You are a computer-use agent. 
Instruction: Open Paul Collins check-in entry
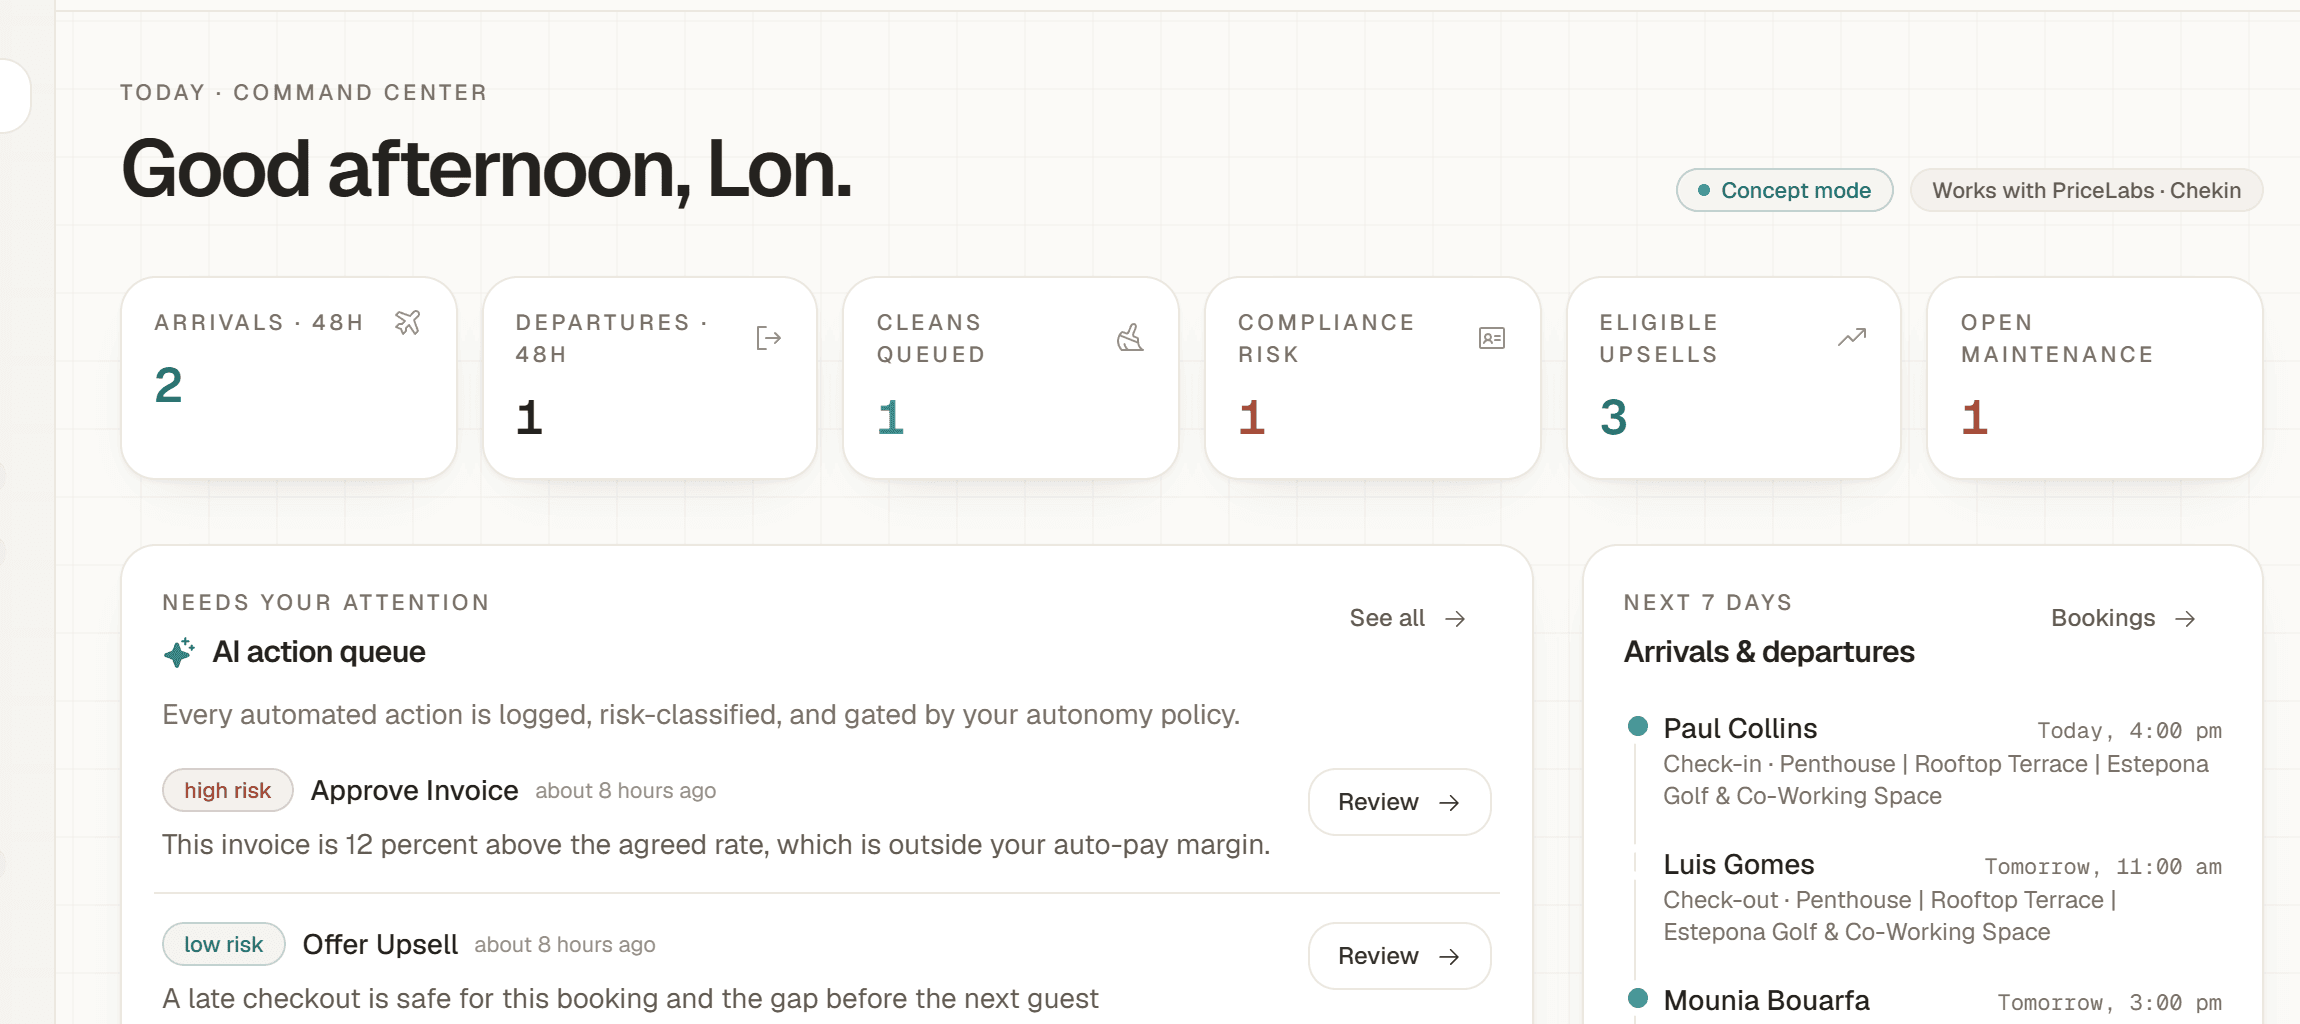(1926, 762)
